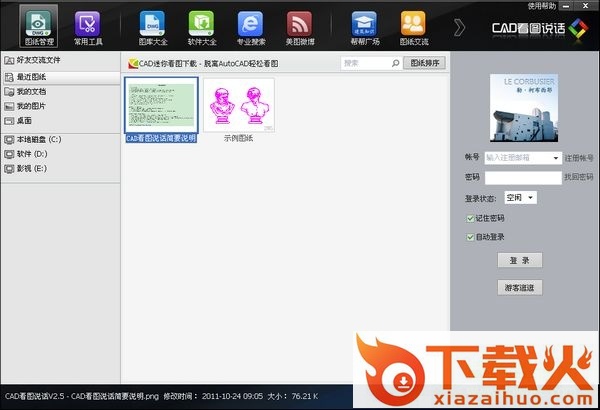600x410 pixels.
Task: Open the 图库大全 DWG library icon
Action: [x=153, y=28]
